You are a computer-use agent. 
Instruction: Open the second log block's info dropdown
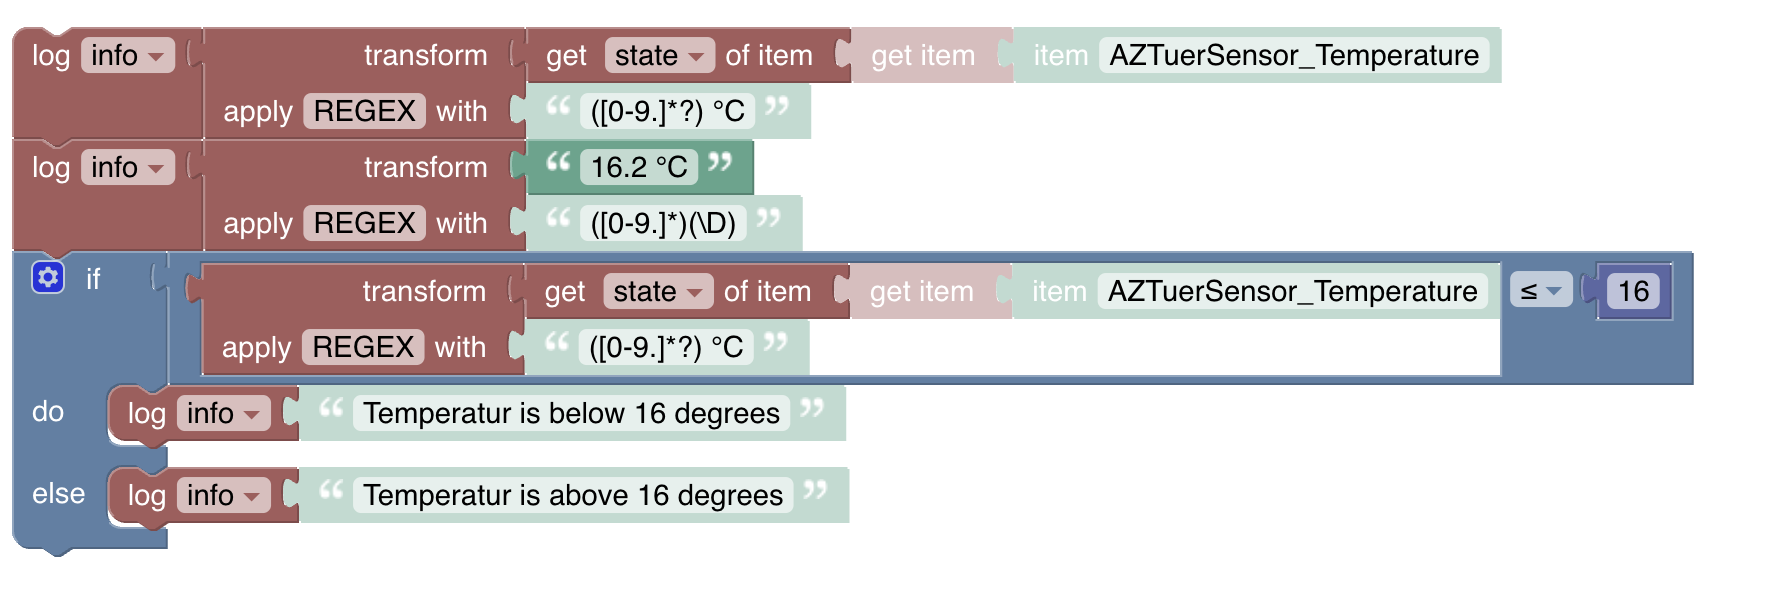click(x=127, y=168)
